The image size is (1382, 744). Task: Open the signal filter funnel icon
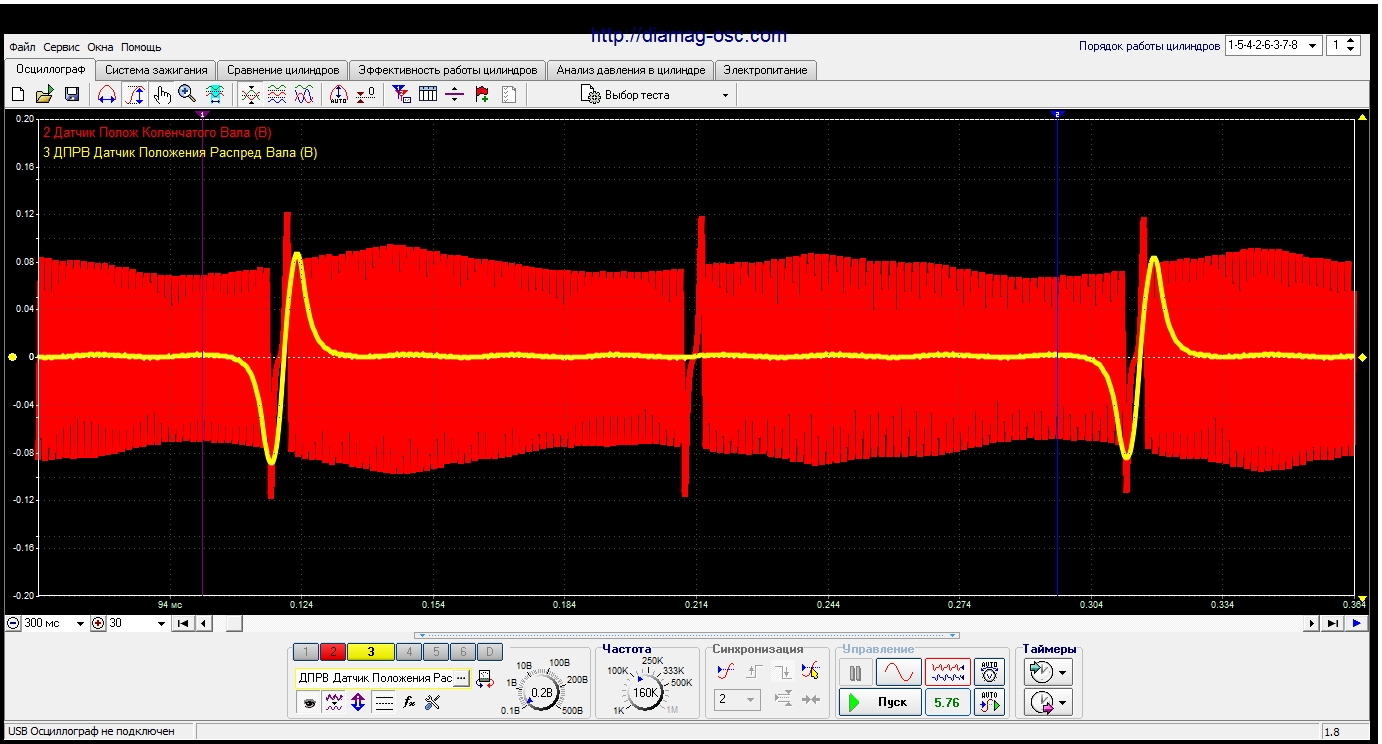click(x=401, y=95)
